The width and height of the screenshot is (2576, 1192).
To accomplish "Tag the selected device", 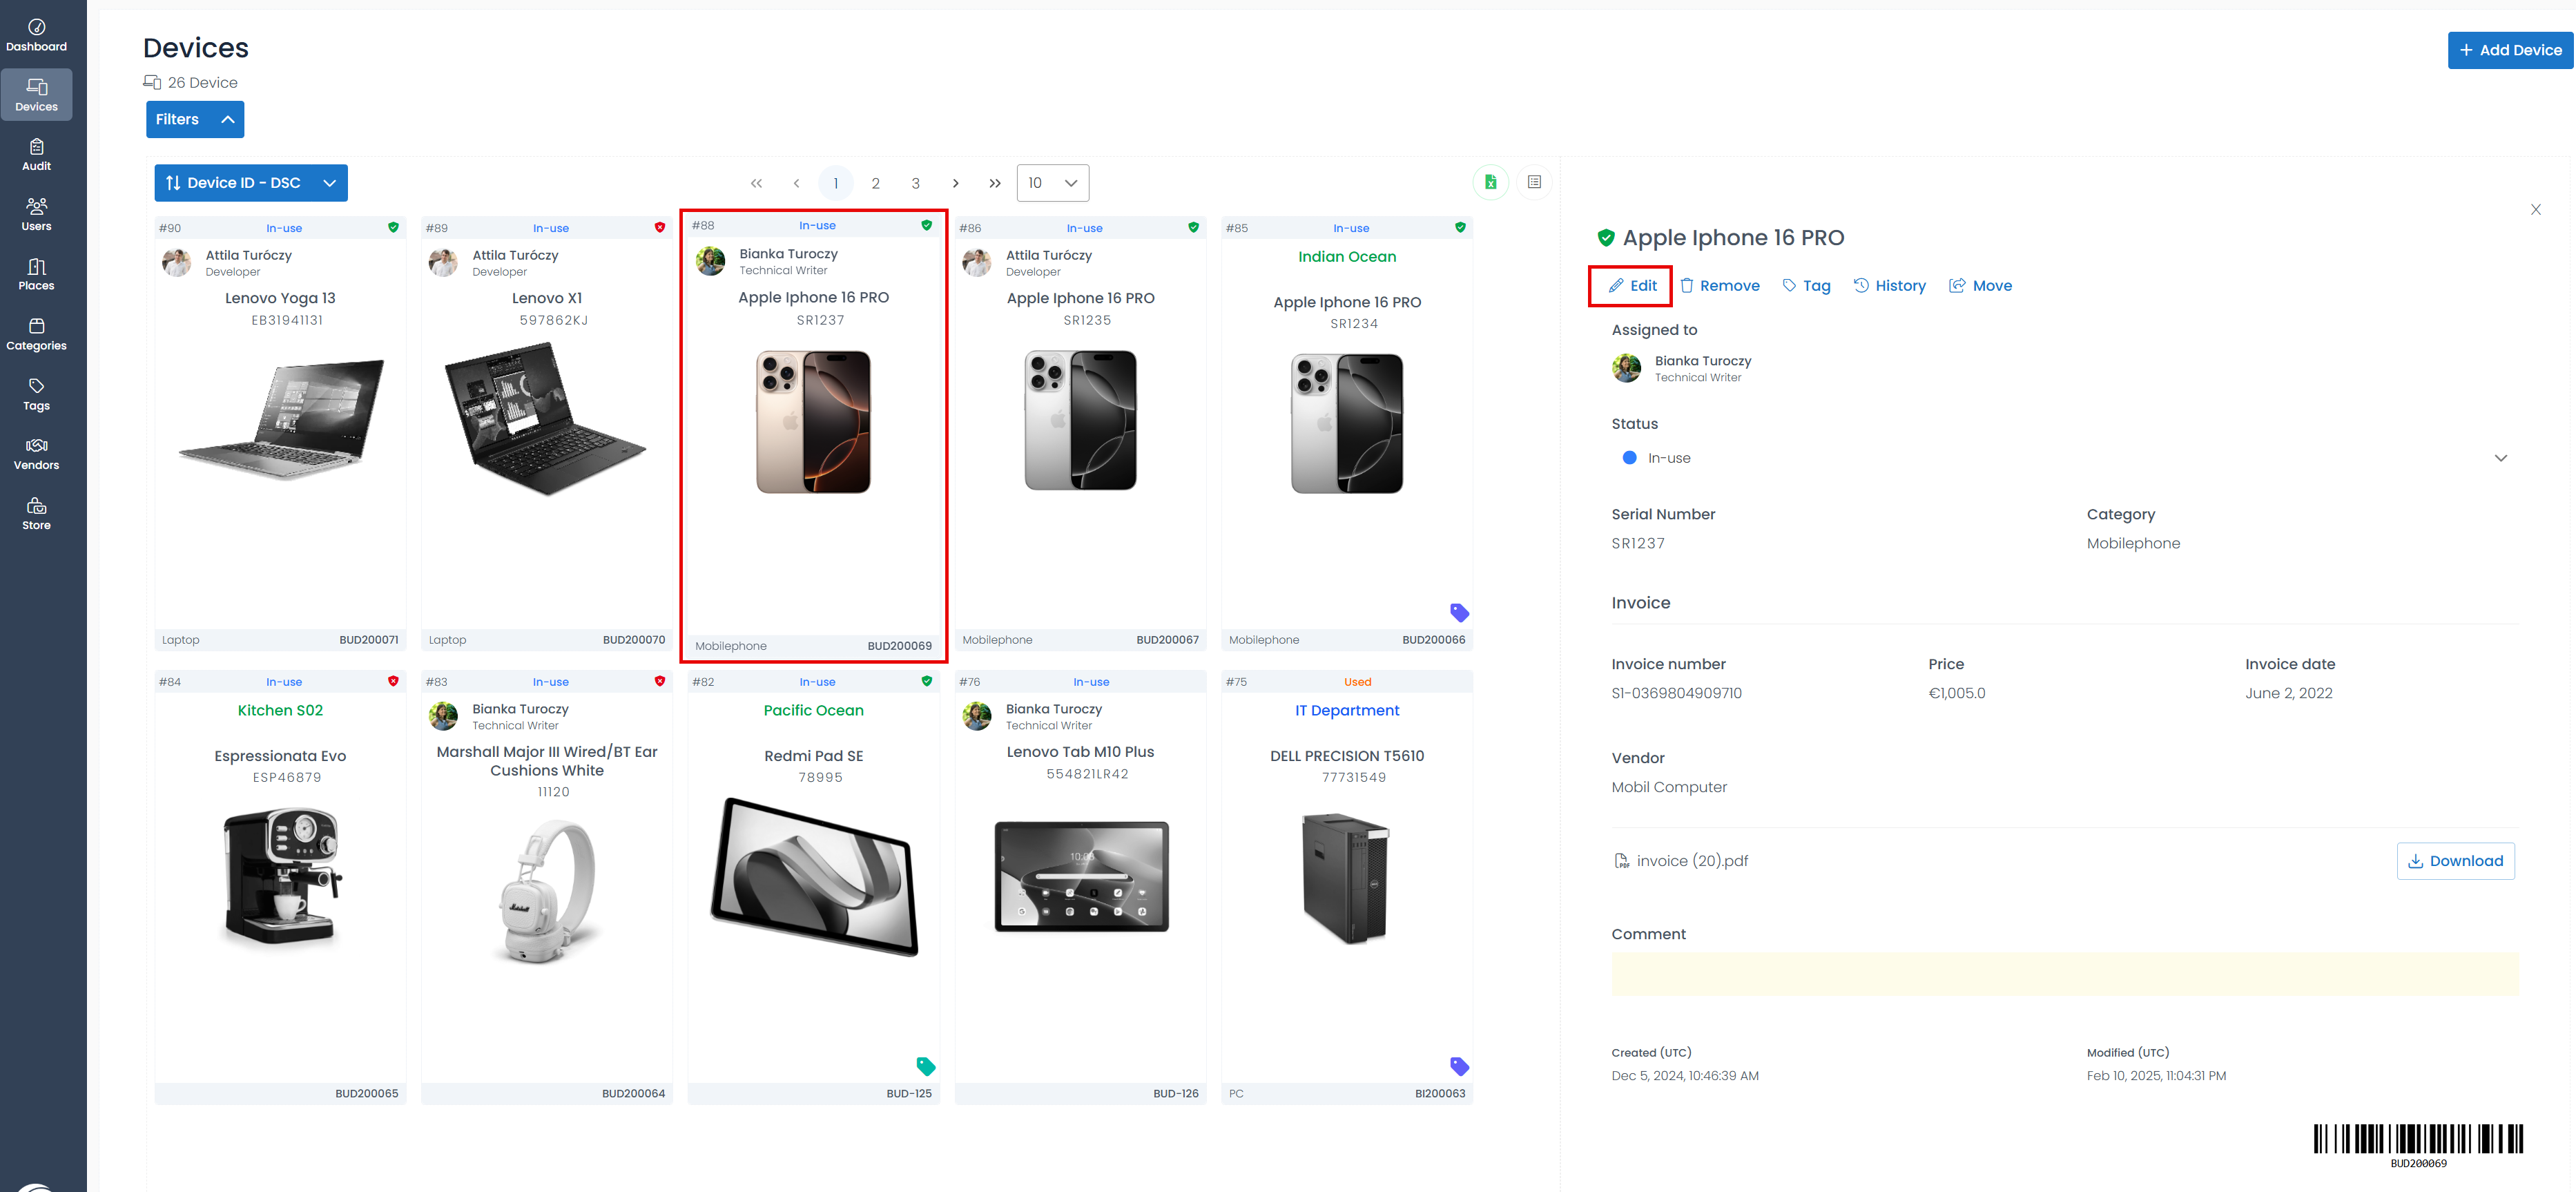I will tap(1806, 286).
